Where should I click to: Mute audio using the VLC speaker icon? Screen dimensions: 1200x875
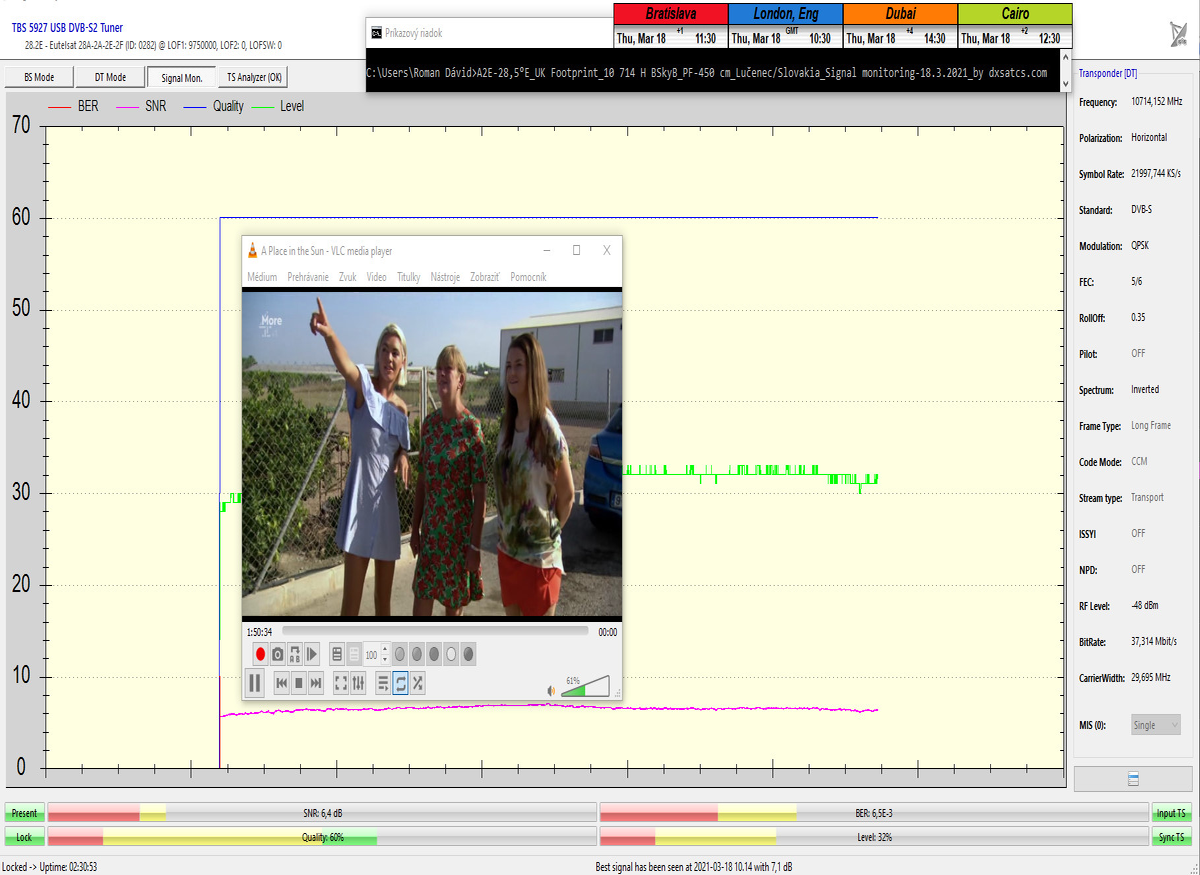551,690
